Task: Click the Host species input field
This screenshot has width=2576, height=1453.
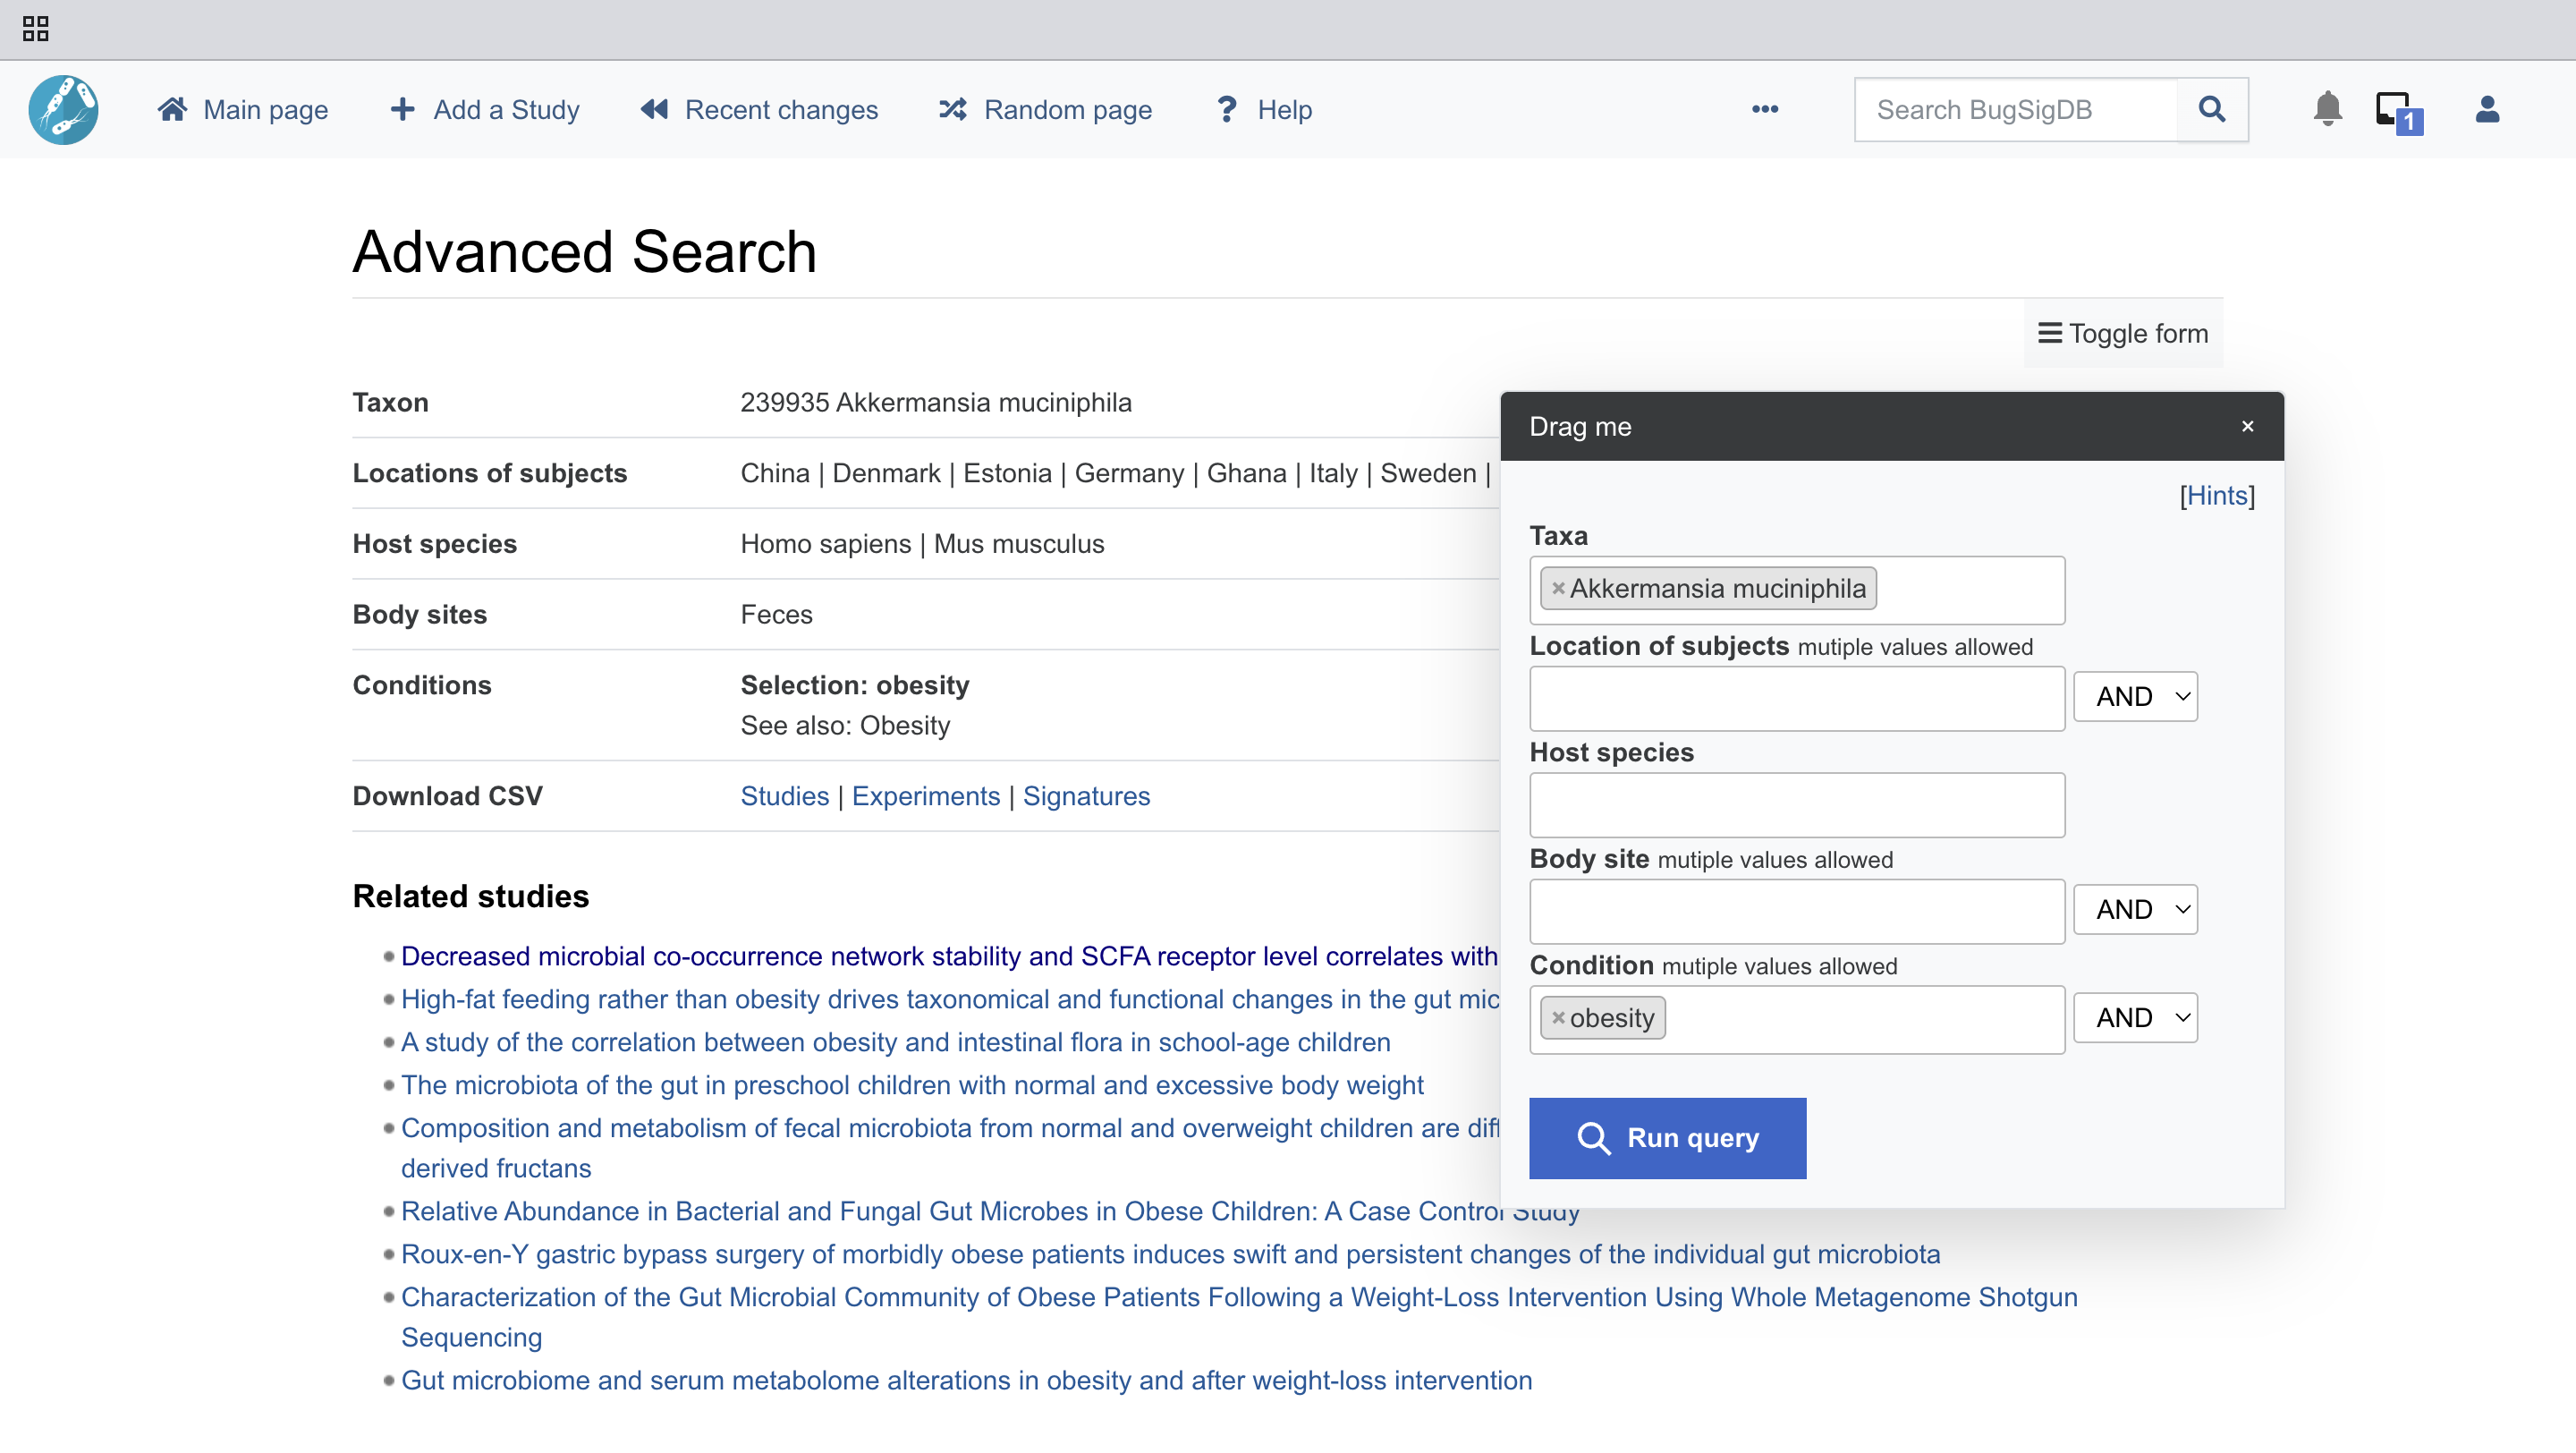Action: point(1796,805)
